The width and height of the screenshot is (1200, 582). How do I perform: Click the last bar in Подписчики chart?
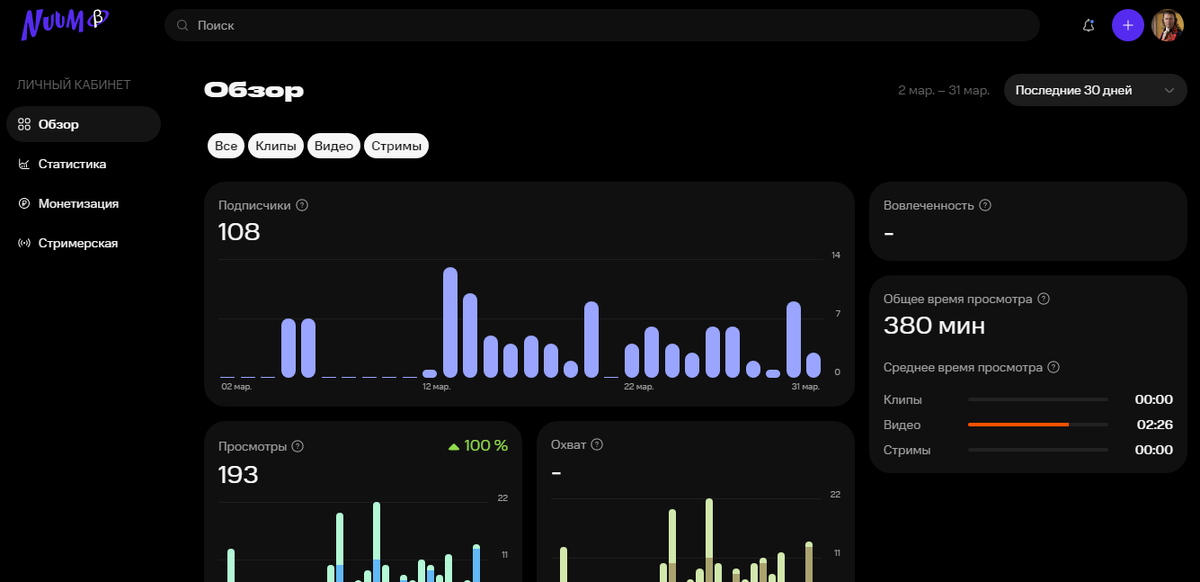(813, 365)
